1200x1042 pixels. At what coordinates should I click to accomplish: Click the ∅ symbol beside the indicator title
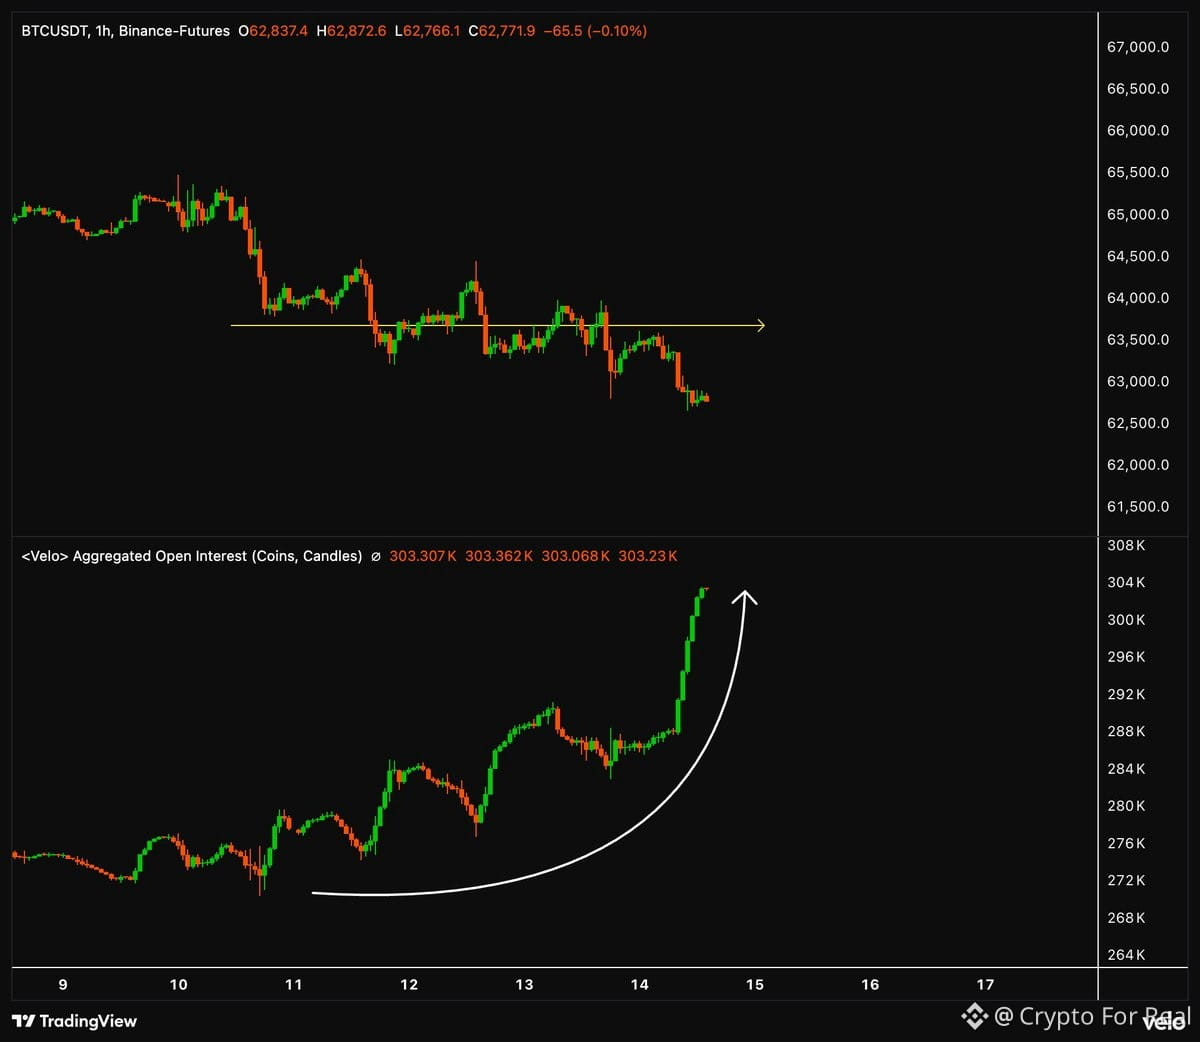pyautogui.click(x=376, y=556)
